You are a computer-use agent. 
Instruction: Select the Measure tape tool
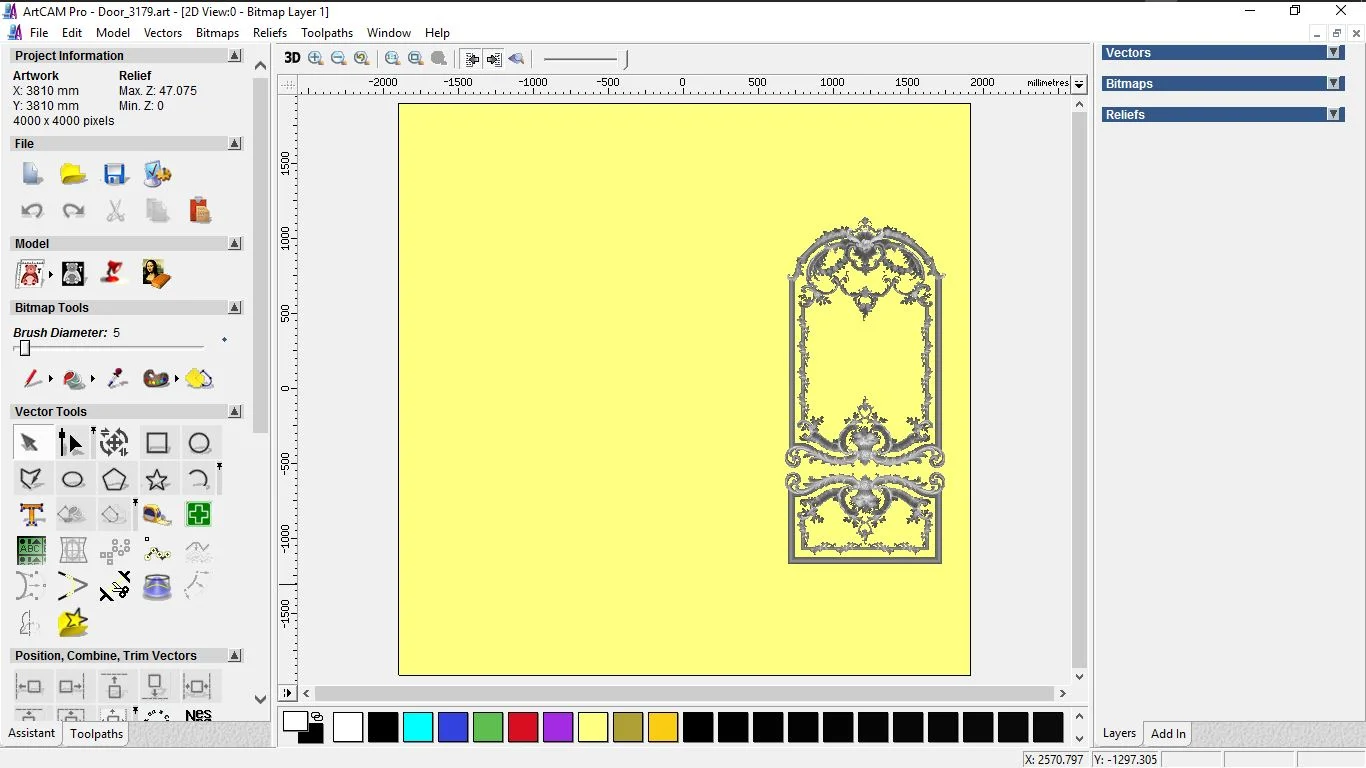157,515
